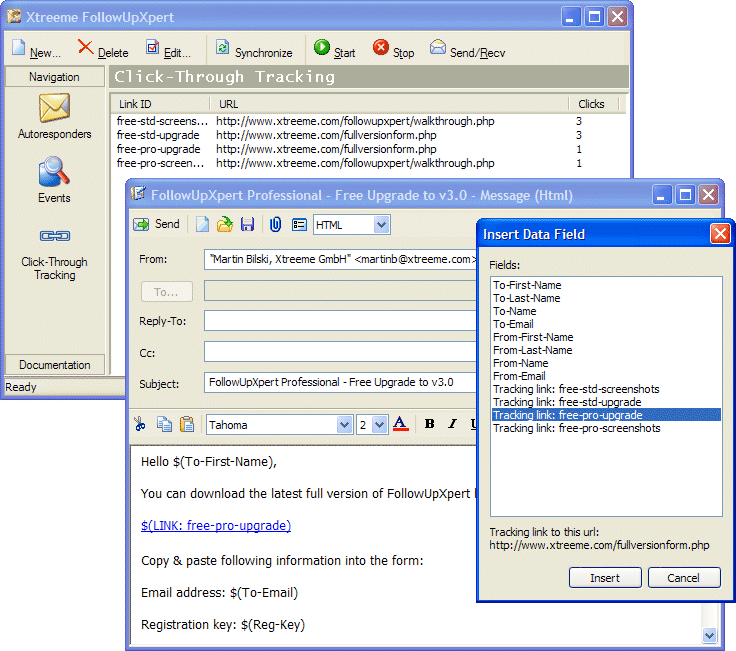
Task: Select the free-pro-screen... tracking row
Action: point(368,163)
